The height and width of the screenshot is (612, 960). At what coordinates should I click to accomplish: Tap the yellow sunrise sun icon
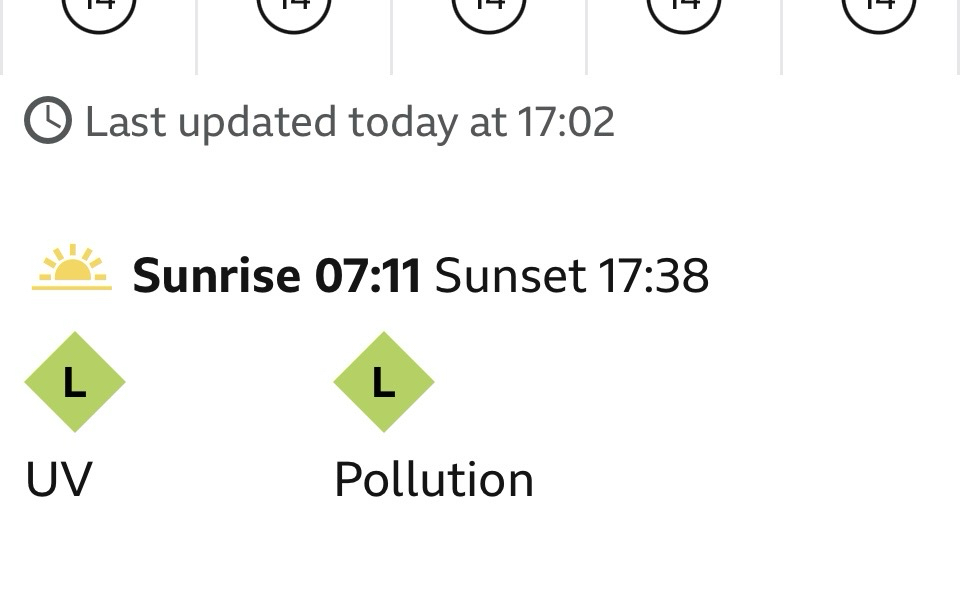point(72,269)
